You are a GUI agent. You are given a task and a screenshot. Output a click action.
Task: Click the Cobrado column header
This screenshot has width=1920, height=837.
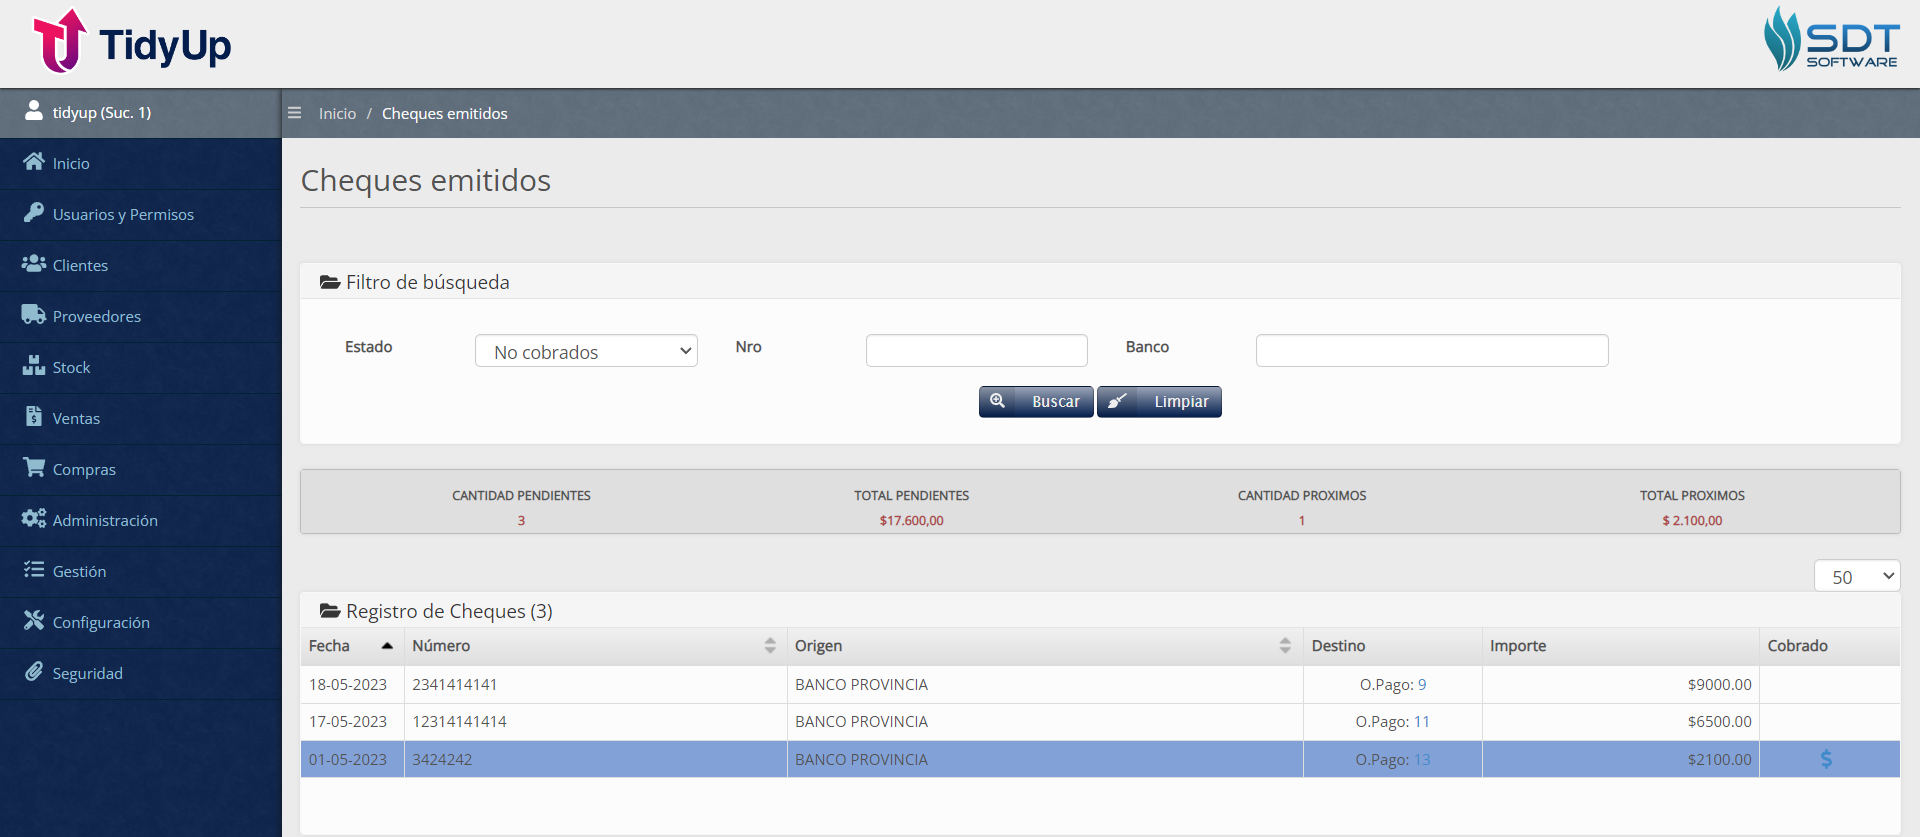pos(1829,646)
